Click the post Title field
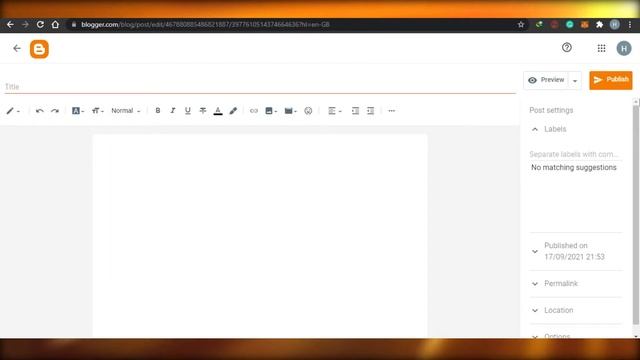This screenshot has width=640, height=360. tap(260, 87)
